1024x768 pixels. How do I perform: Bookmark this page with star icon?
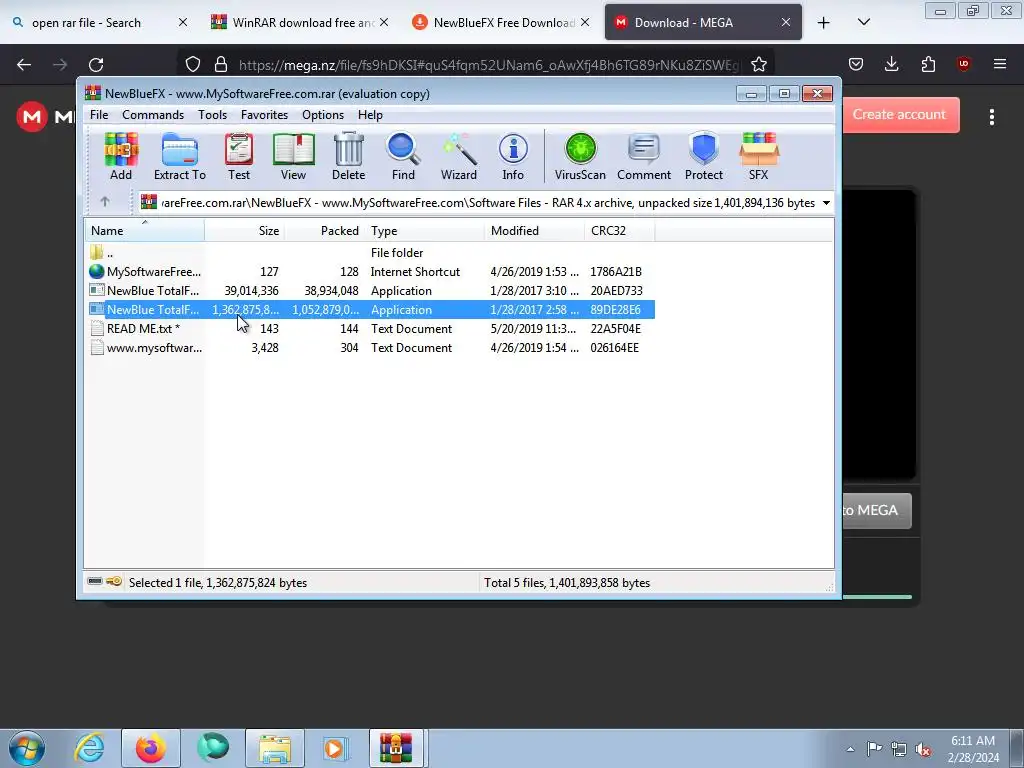[758, 65]
